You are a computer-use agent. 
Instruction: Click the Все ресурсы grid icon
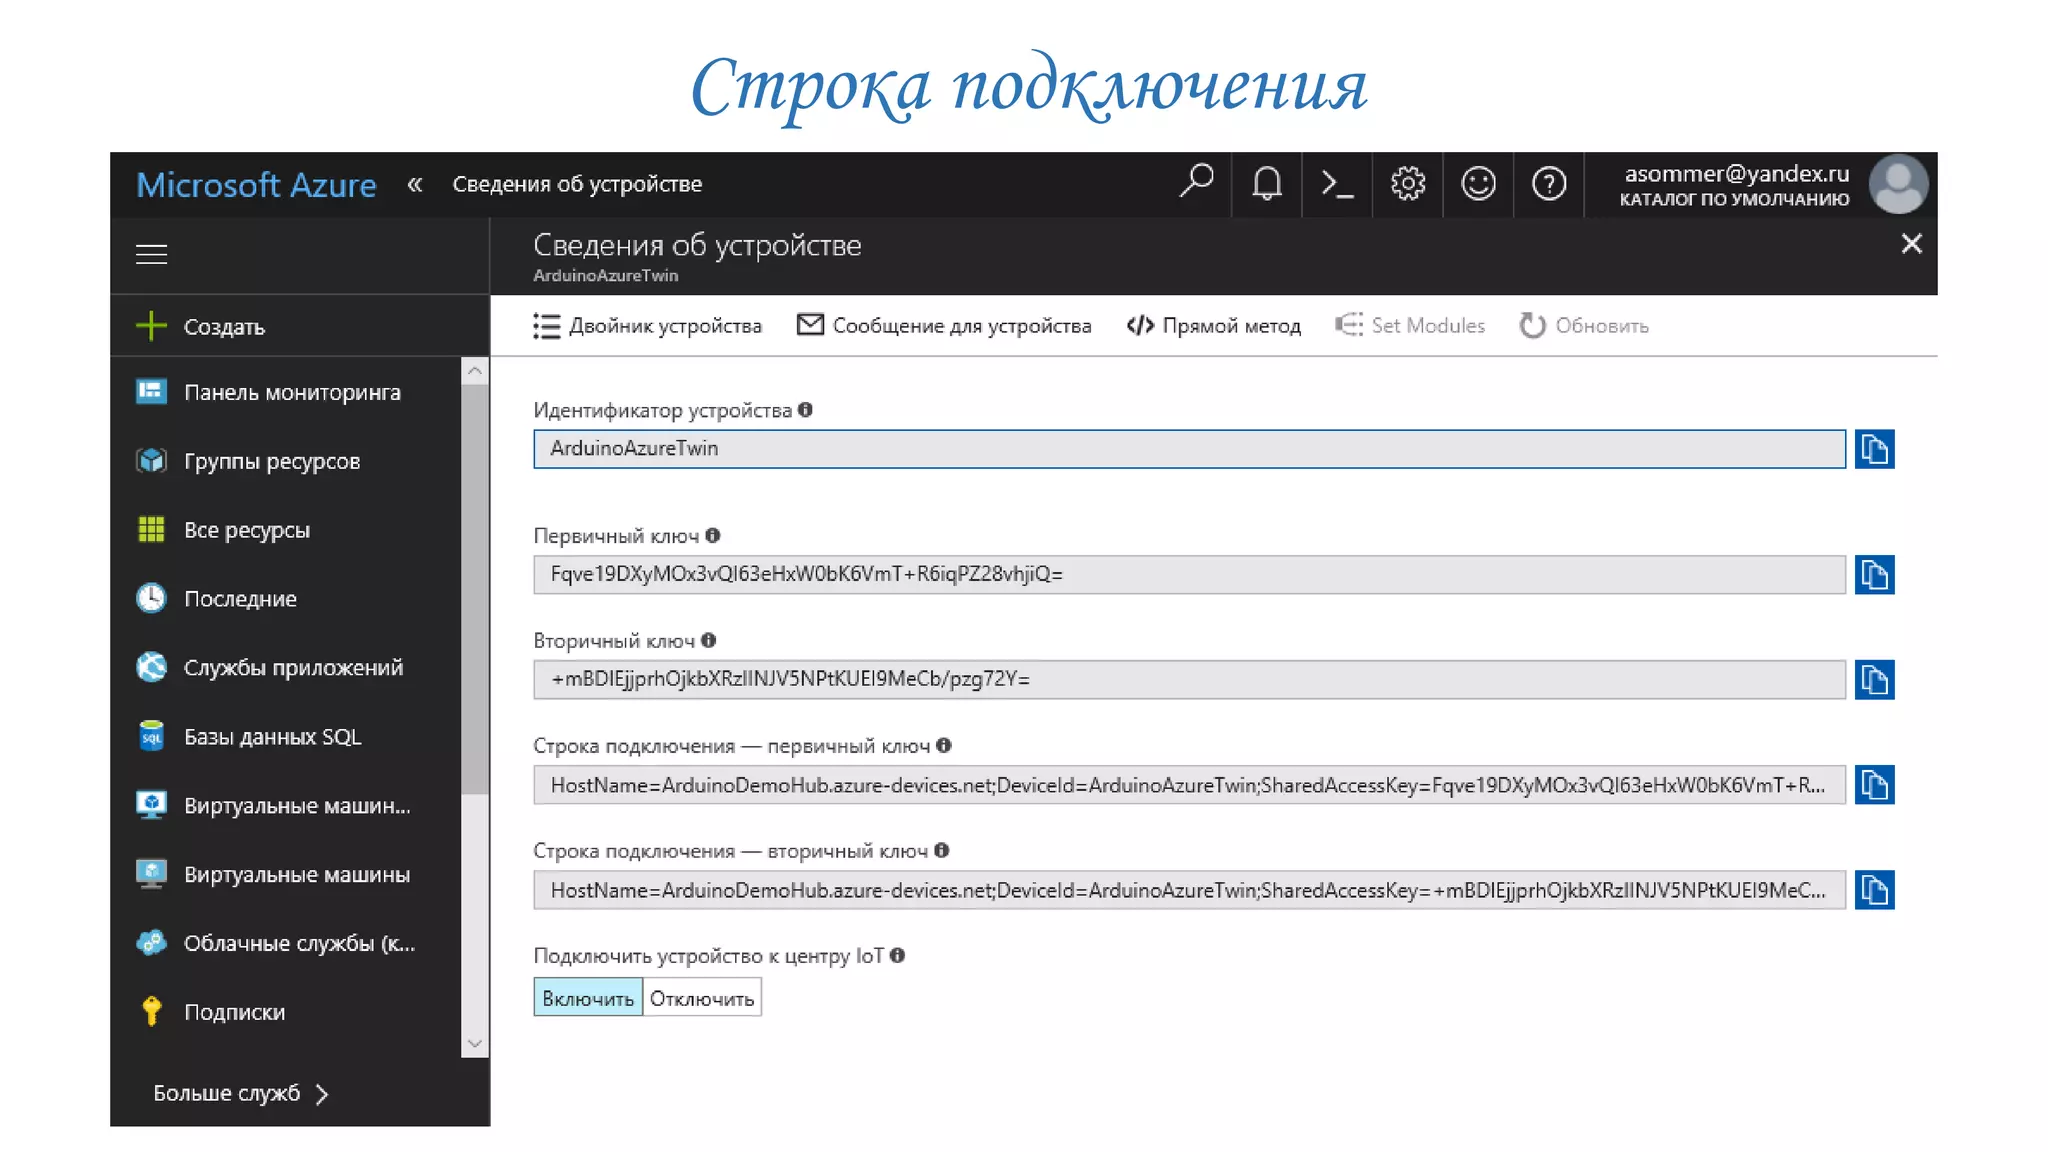[151, 530]
